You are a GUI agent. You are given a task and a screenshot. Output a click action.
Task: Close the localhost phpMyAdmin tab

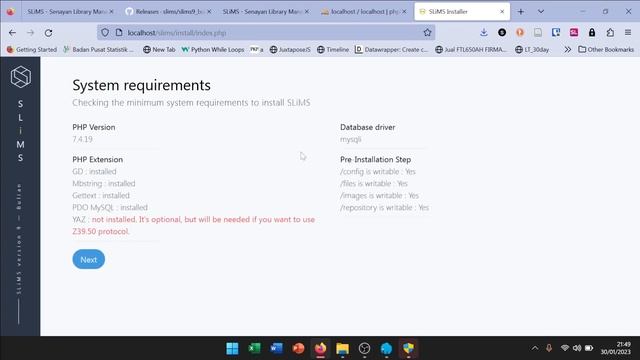(x=404, y=11)
